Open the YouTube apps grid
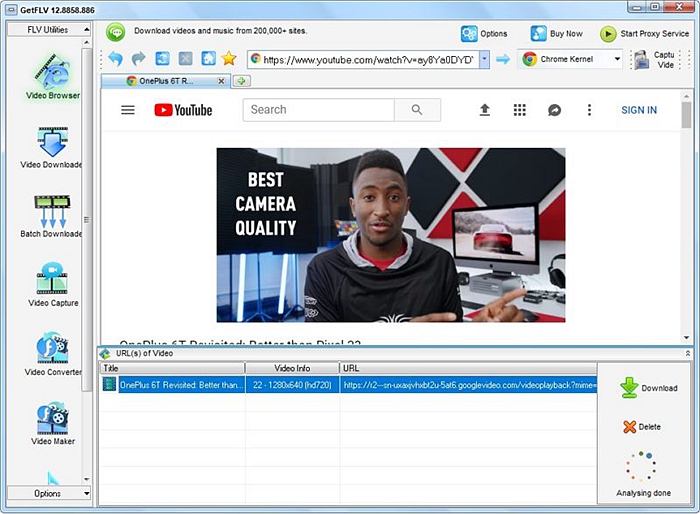700x514 pixels. (519, 110)
